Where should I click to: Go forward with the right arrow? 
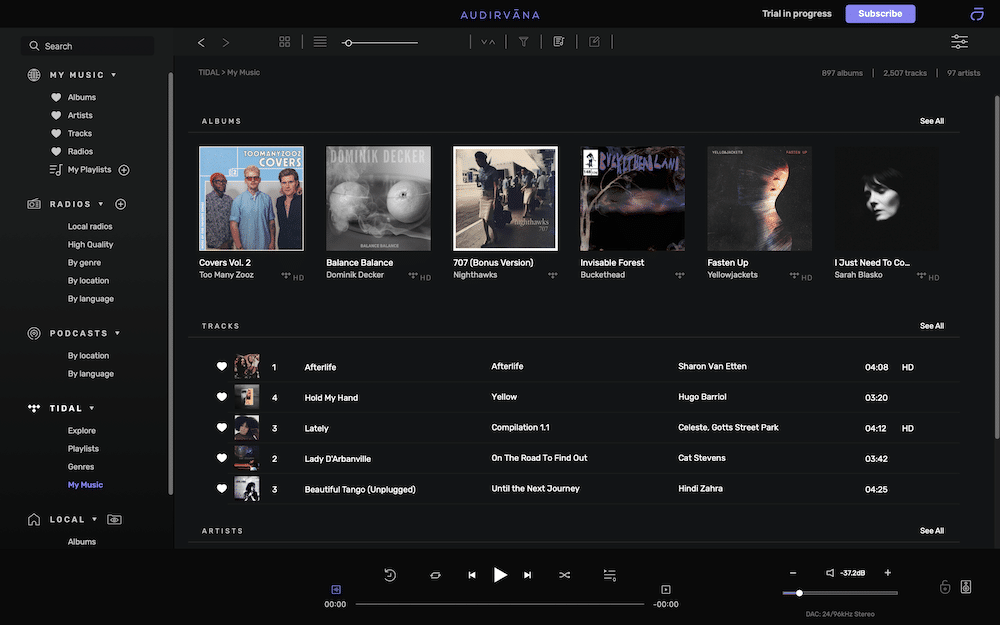click(226, 42)
